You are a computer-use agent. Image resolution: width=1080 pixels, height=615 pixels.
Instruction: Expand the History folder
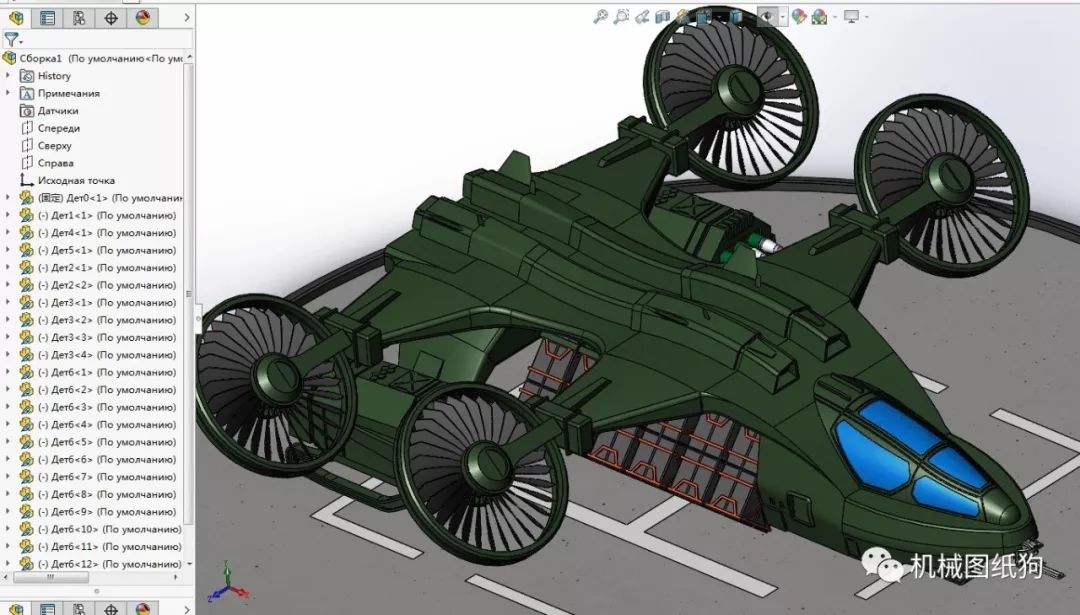[8, 76]
